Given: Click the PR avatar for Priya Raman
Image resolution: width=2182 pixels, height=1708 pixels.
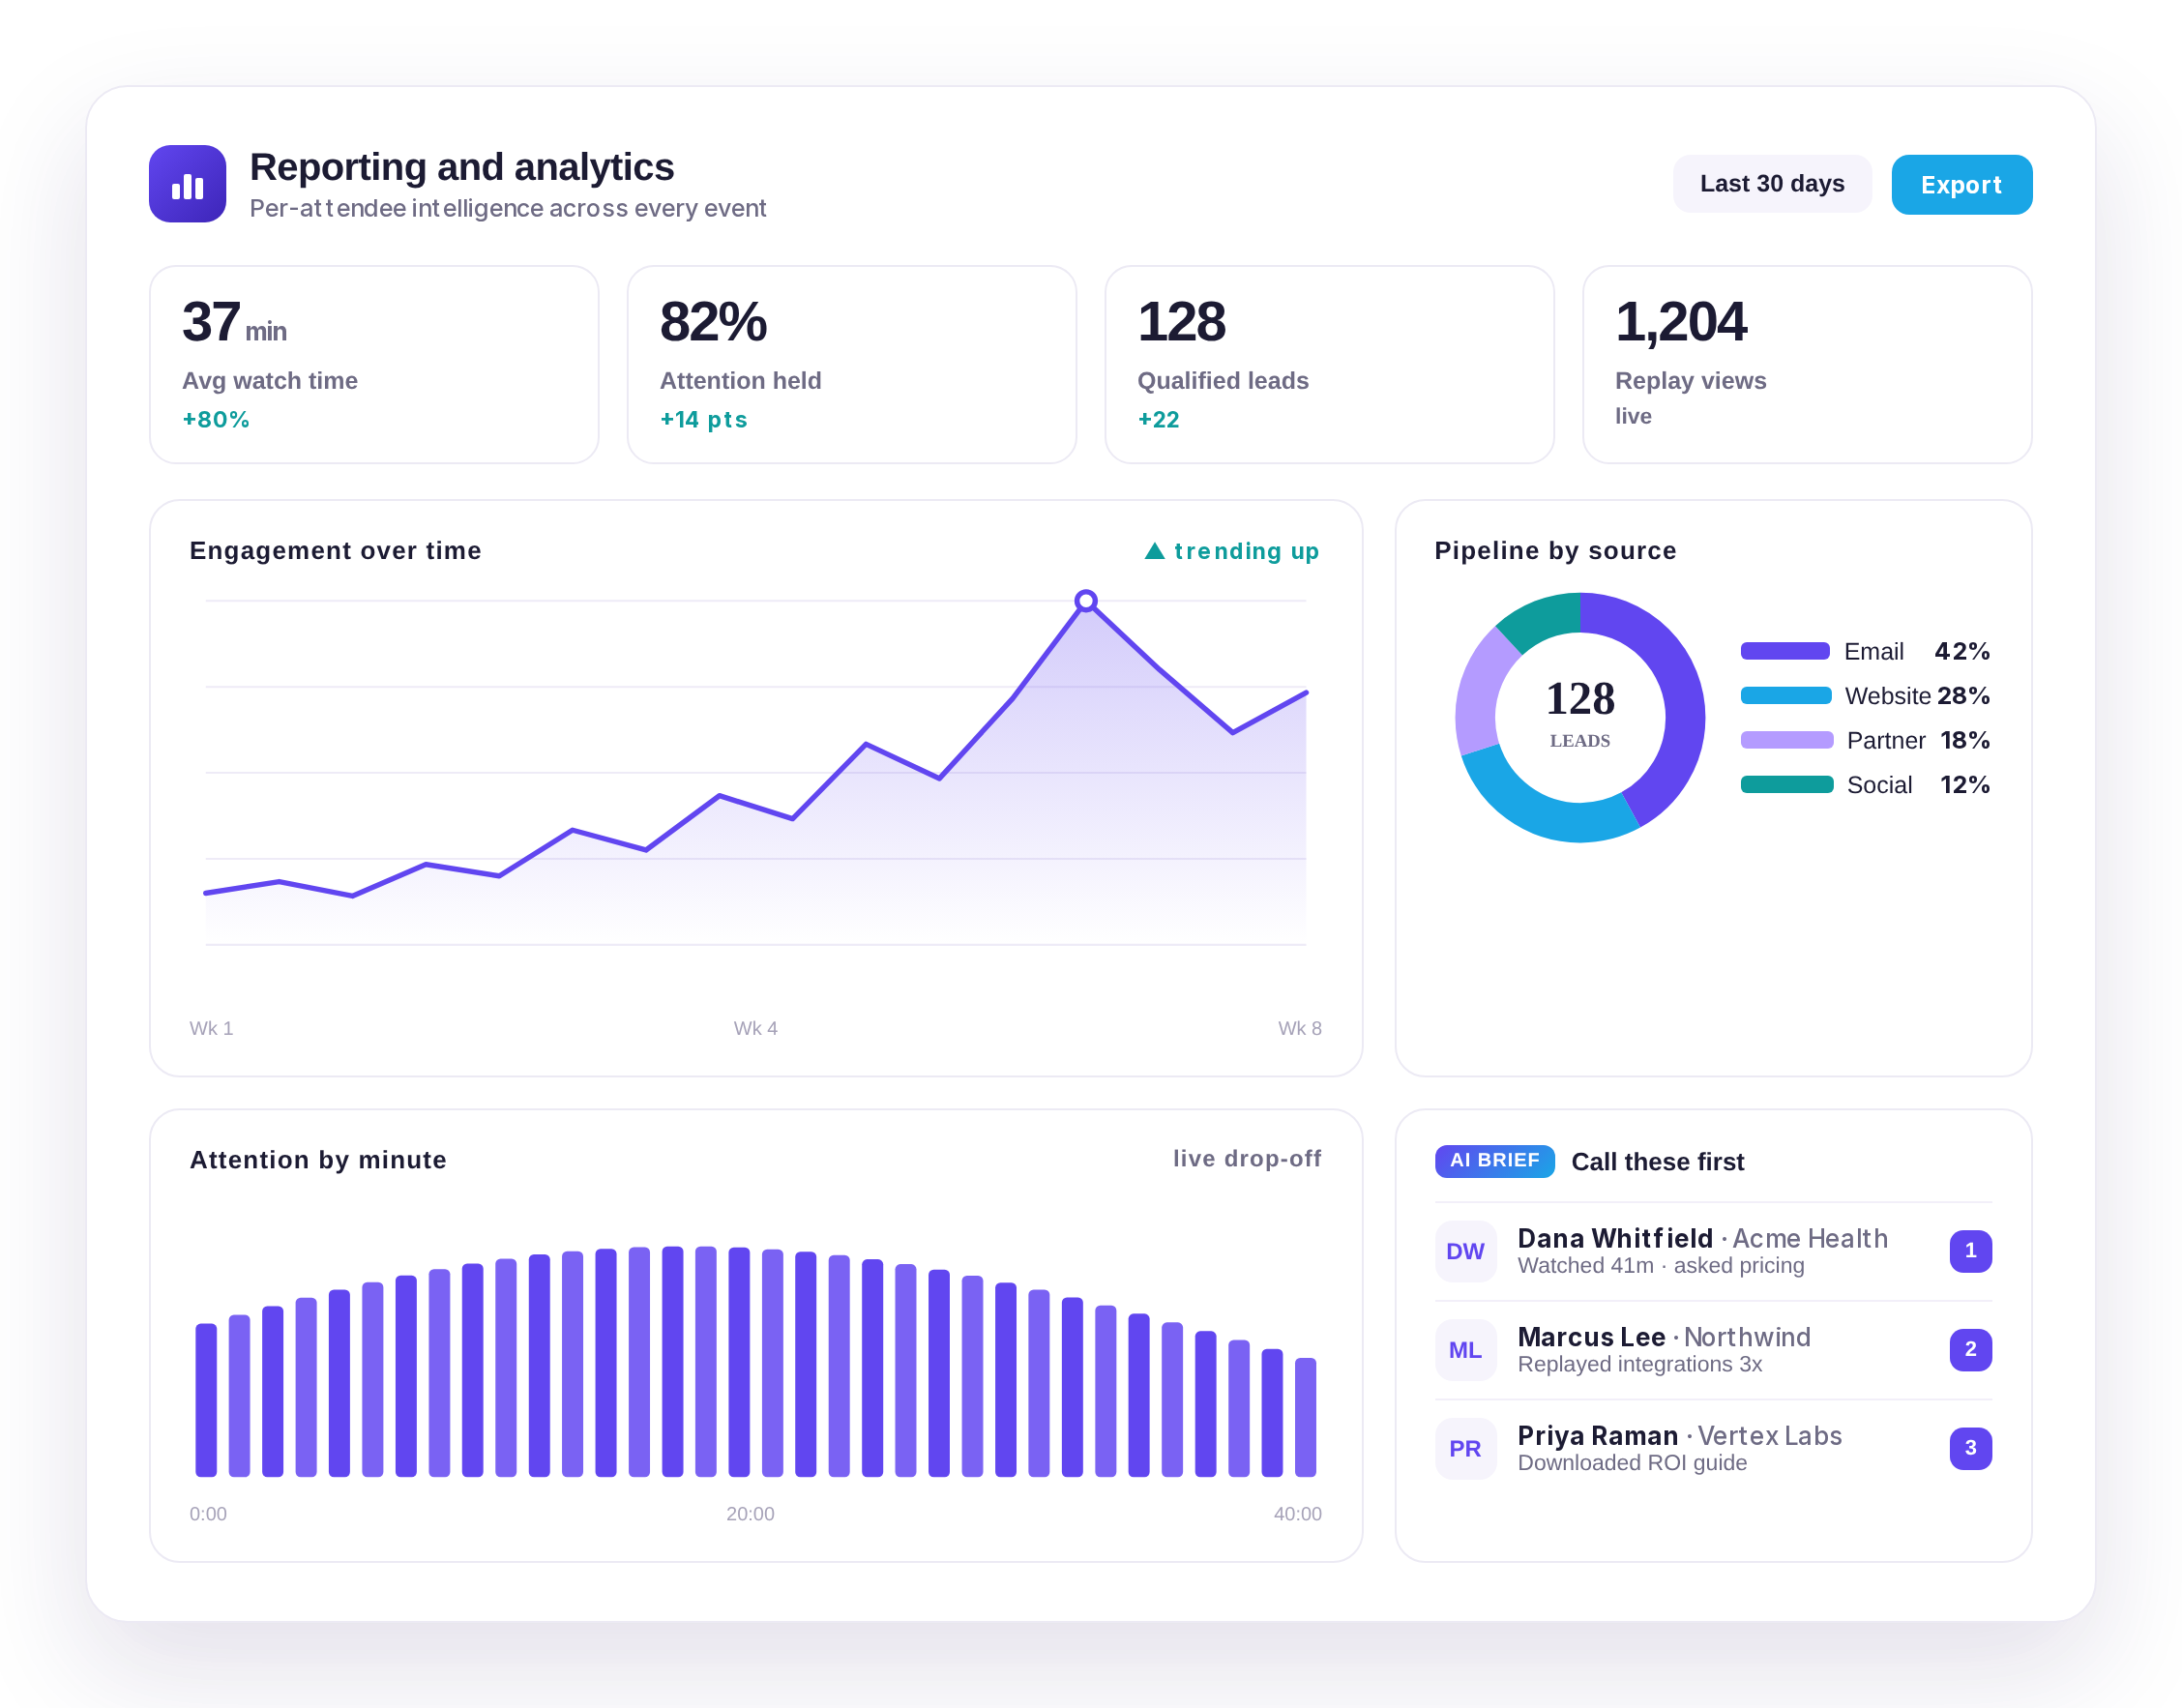Looking at the screenshot, I should tap(1465, 1449).
